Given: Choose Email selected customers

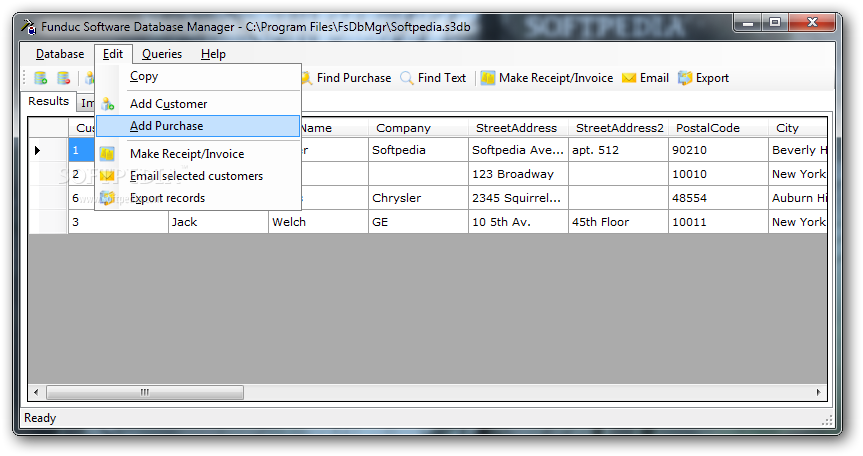Looking at the screenshot, I should click(198, 176).
